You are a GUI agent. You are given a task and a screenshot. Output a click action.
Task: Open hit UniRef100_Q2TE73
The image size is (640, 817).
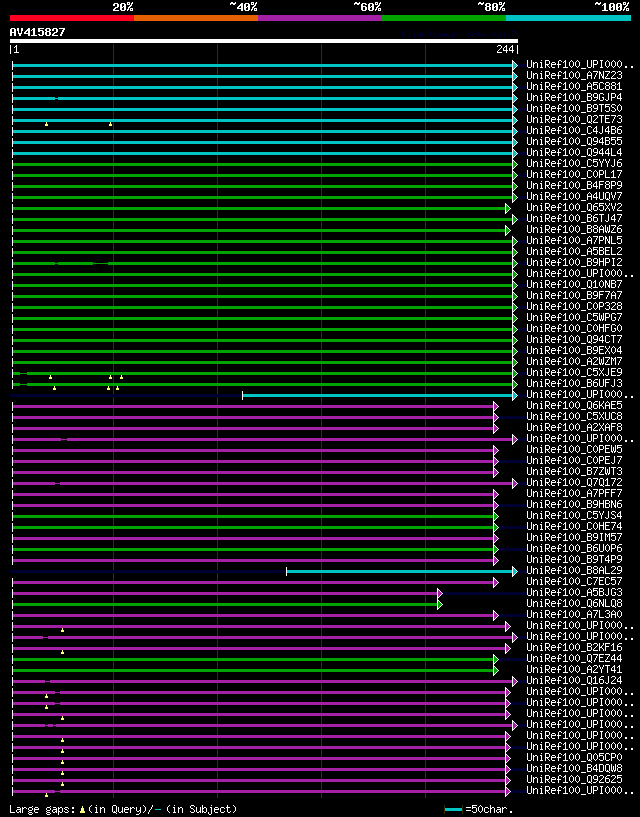(x=574, y=119)
